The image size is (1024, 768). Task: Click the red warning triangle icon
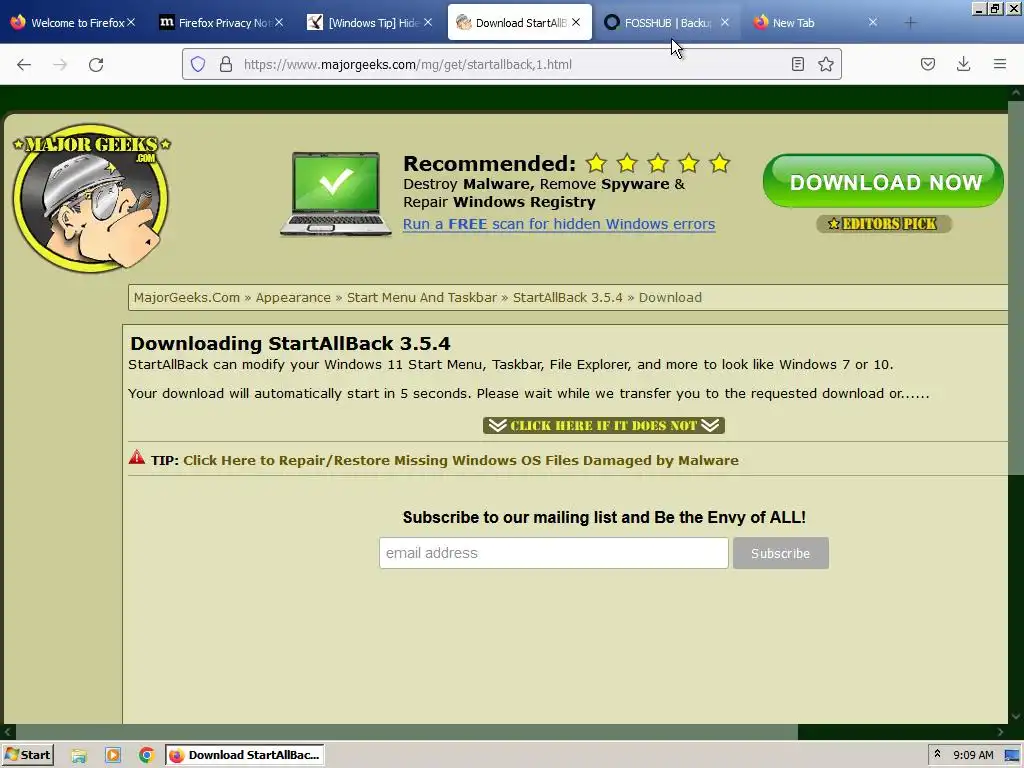tap(137, 458)
